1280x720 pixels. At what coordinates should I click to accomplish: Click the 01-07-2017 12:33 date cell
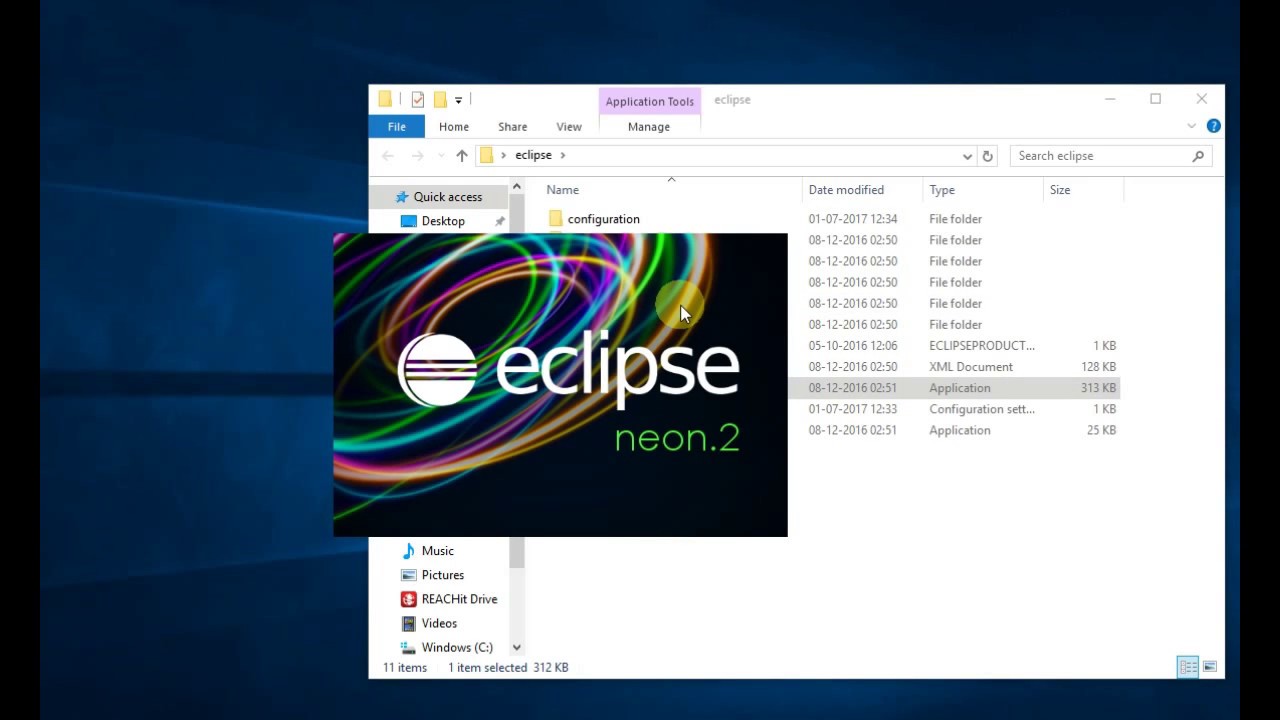click(853, 409)
